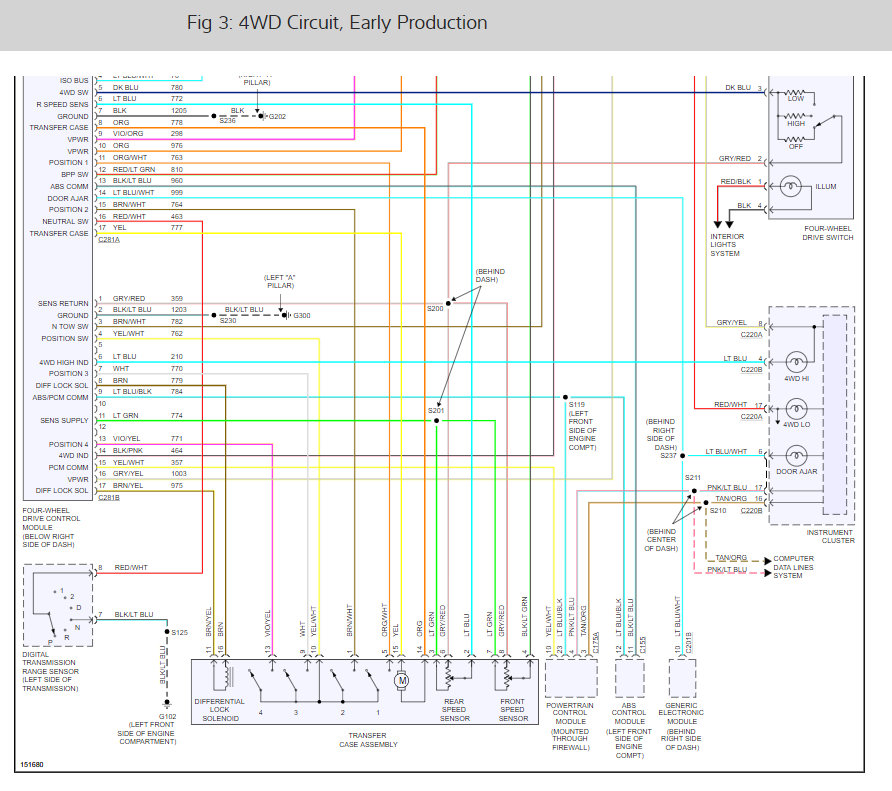Click the HIGH resistor in four-wheel drive switch
Screen dimensions: 892x791
(795, 116)
